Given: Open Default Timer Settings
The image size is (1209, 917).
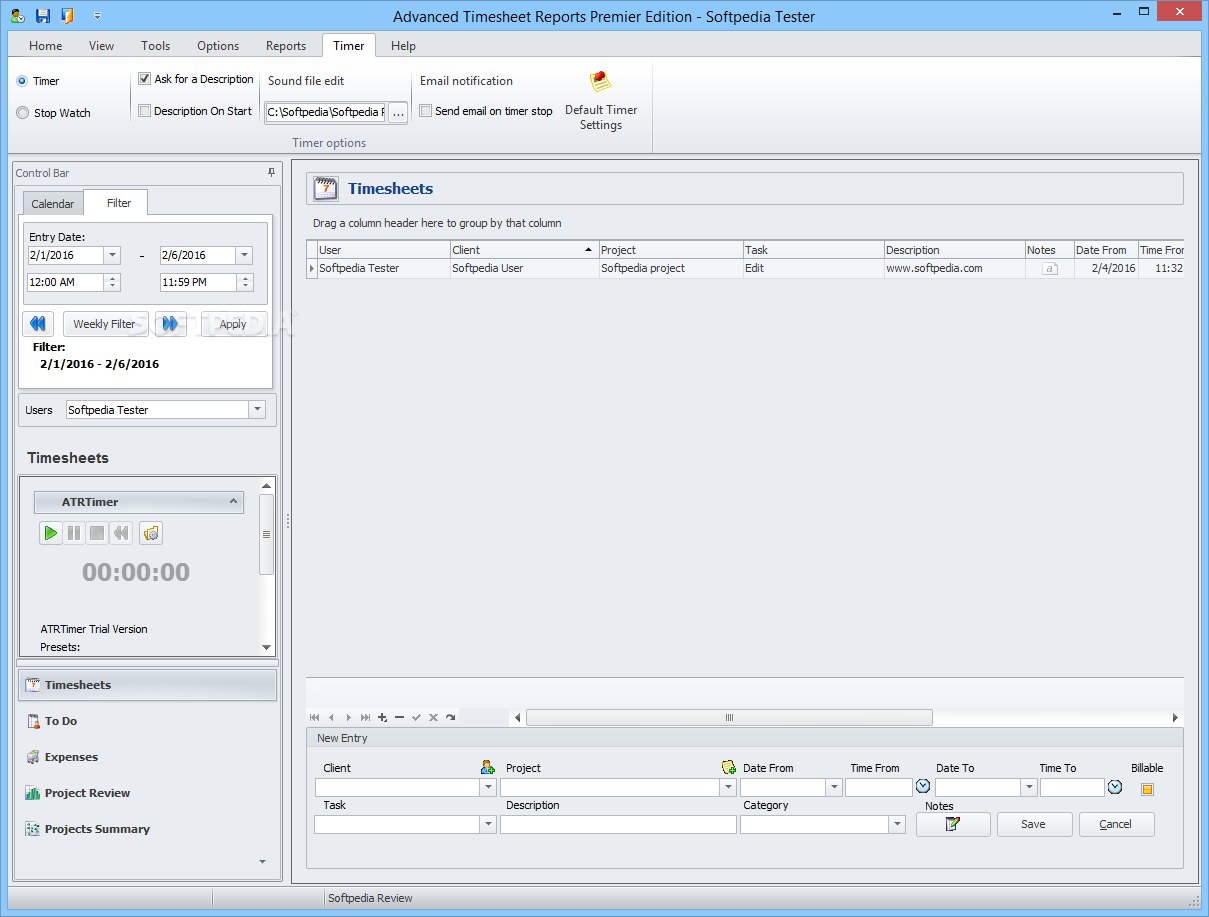Looking at the screenshot, I should click(601, 102).
